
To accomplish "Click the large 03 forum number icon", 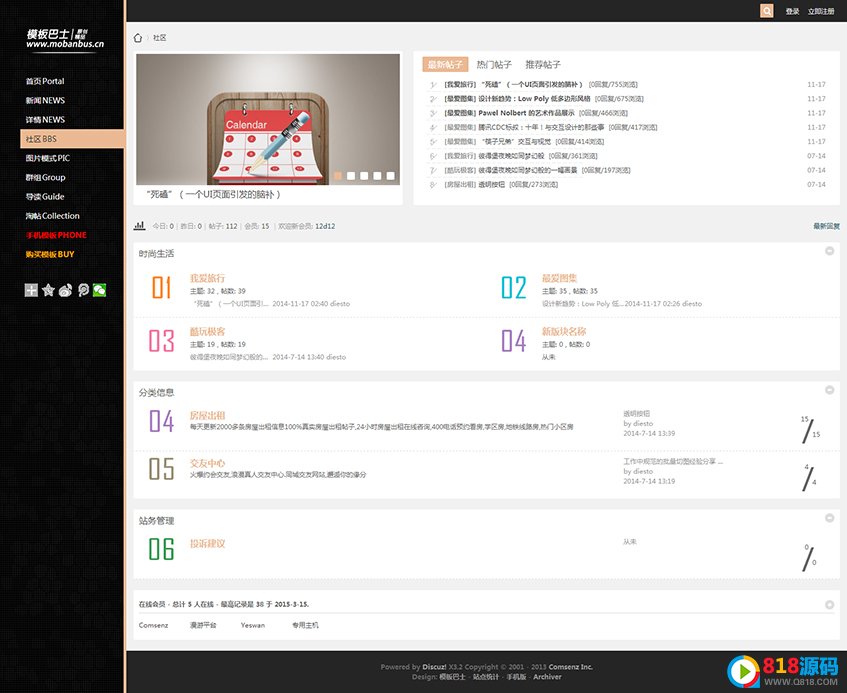I will pos(162,341).
